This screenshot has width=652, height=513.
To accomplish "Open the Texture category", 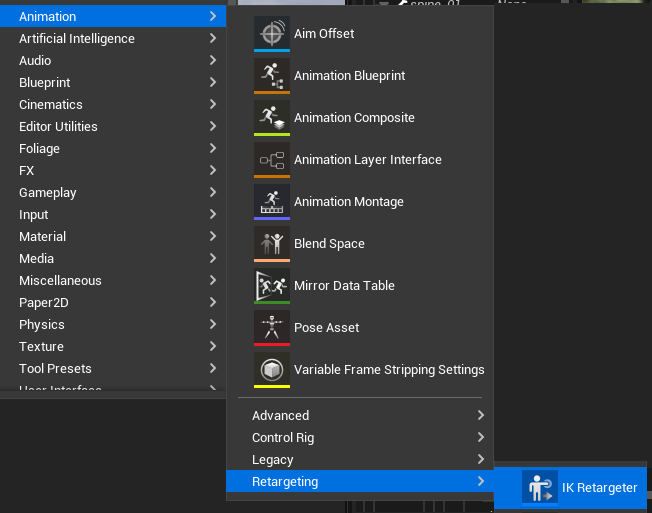I will pos(113,347).
